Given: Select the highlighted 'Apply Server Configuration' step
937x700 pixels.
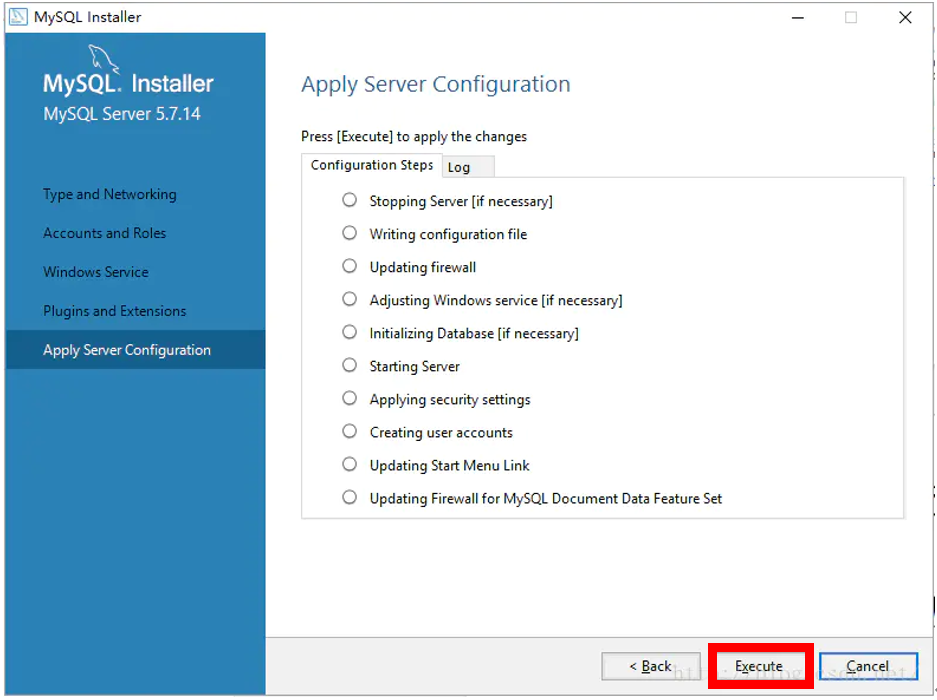Looking at the screenshot, I should 126,350.
